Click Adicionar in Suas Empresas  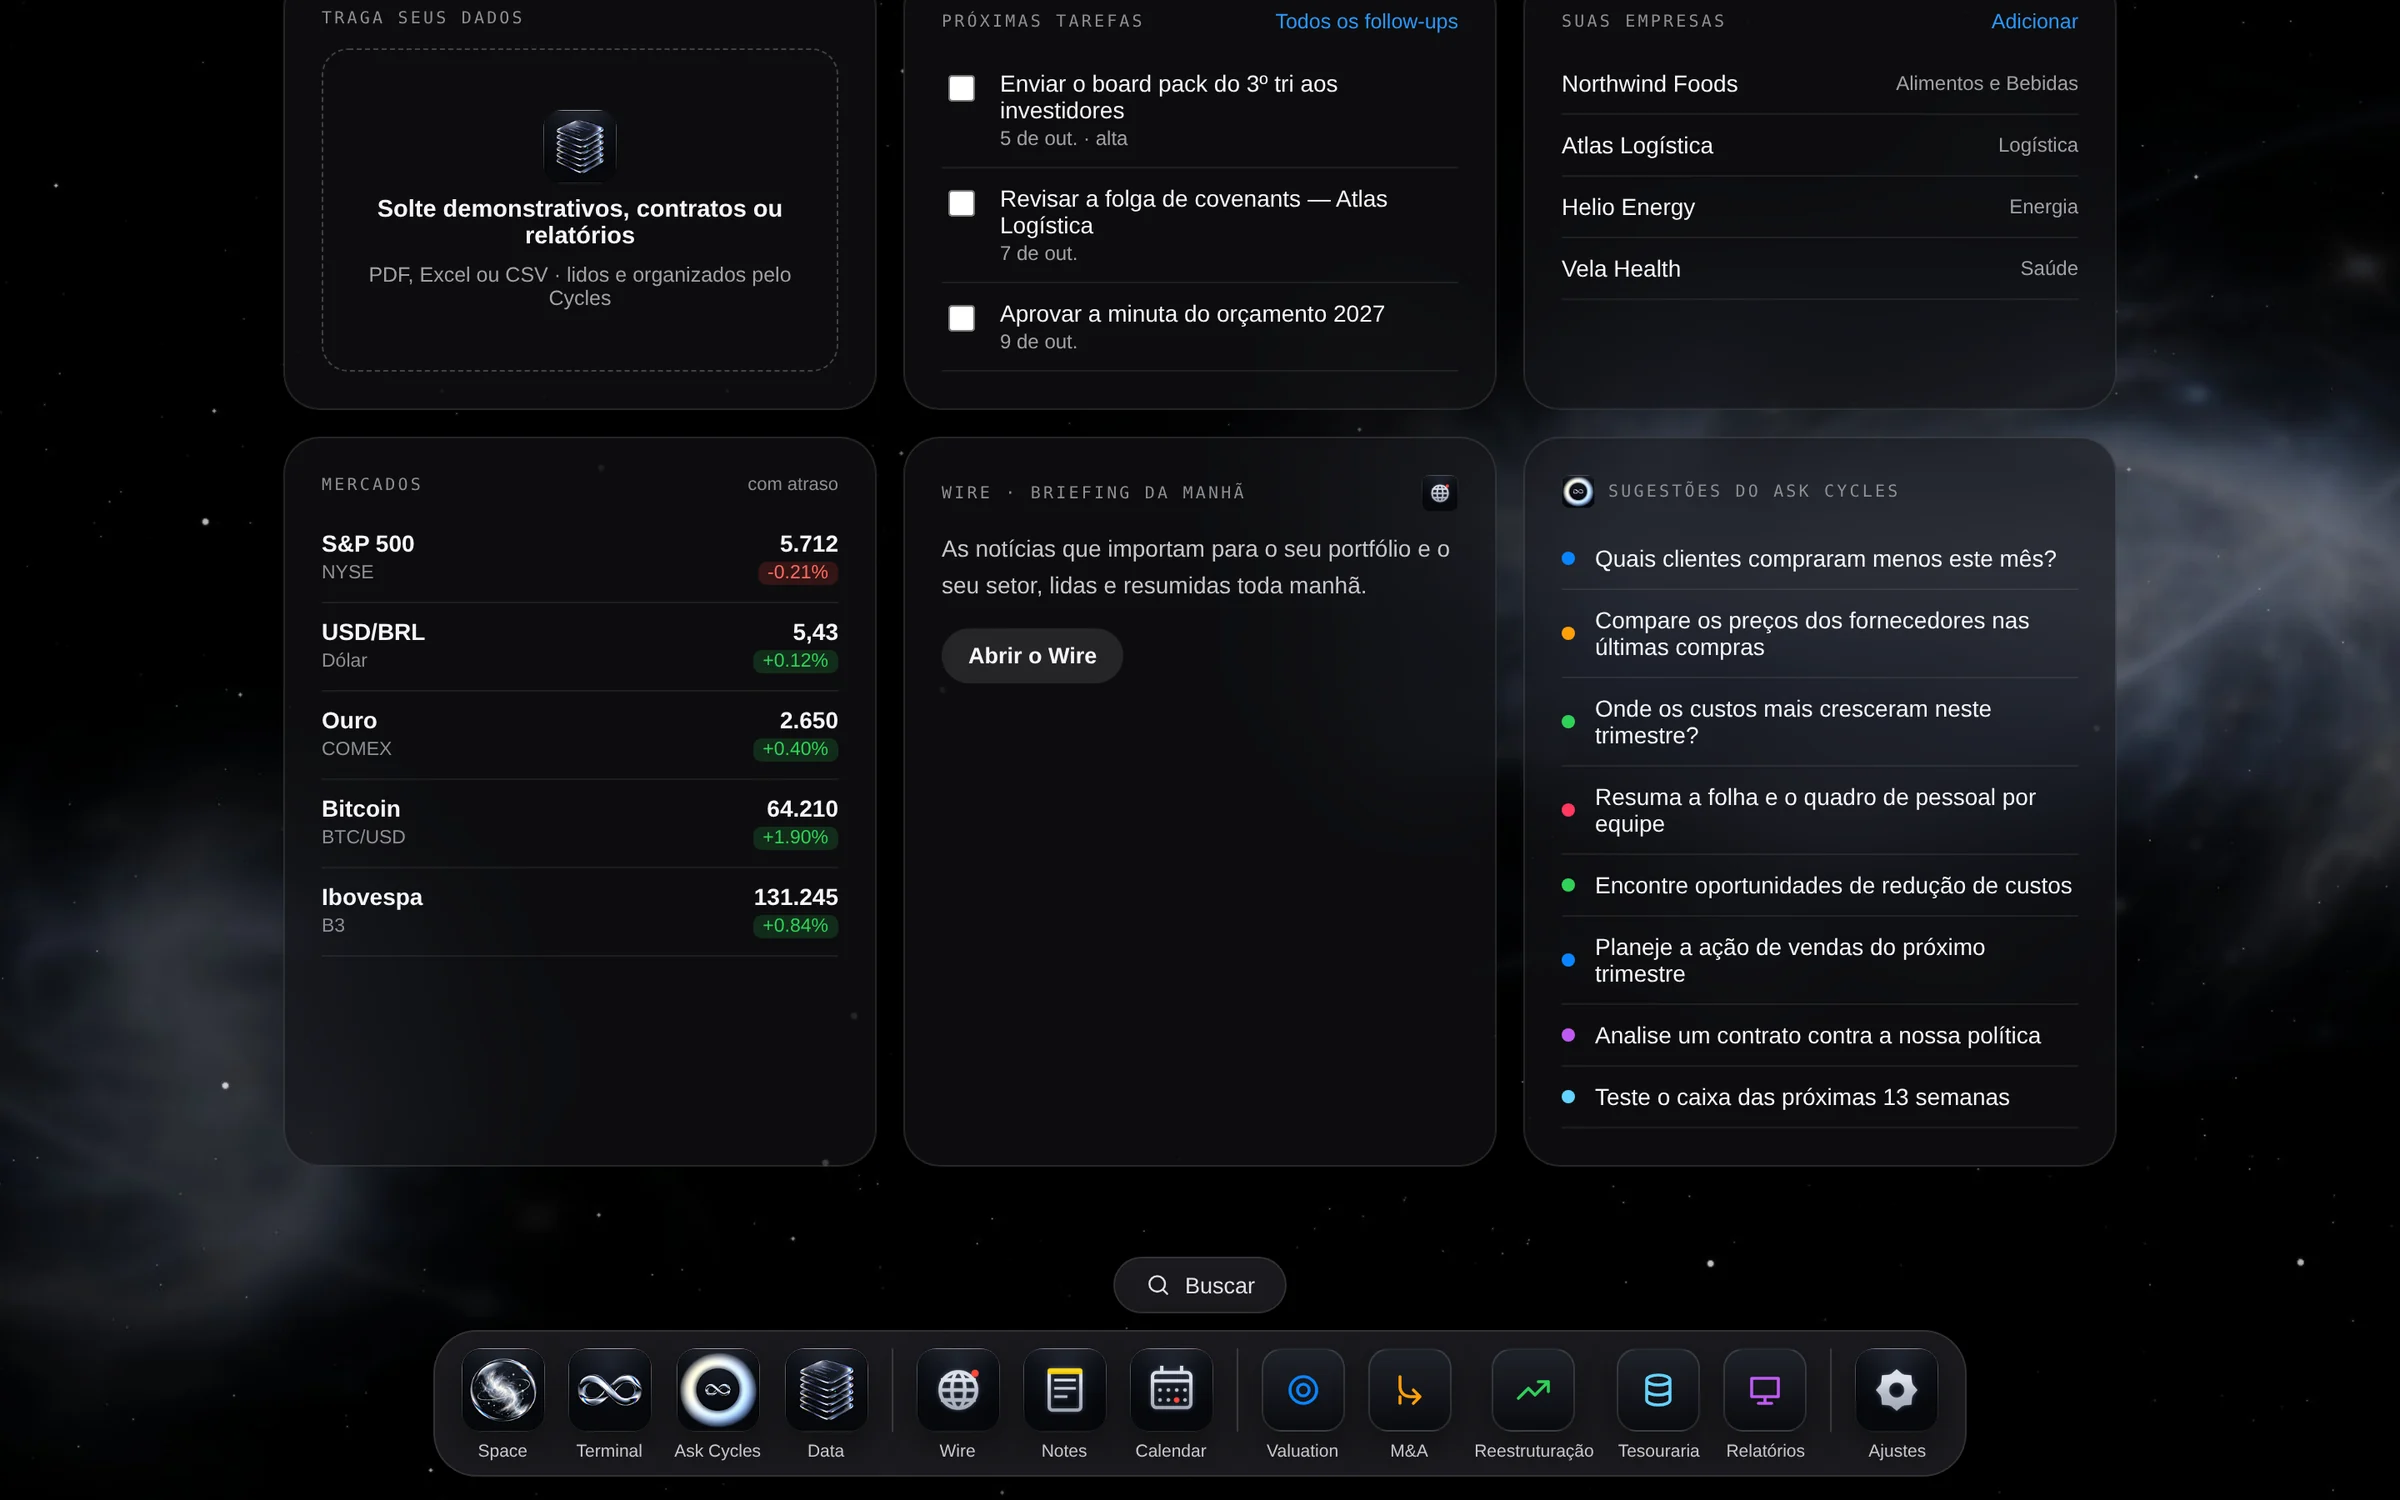(x=2034, y=21)
